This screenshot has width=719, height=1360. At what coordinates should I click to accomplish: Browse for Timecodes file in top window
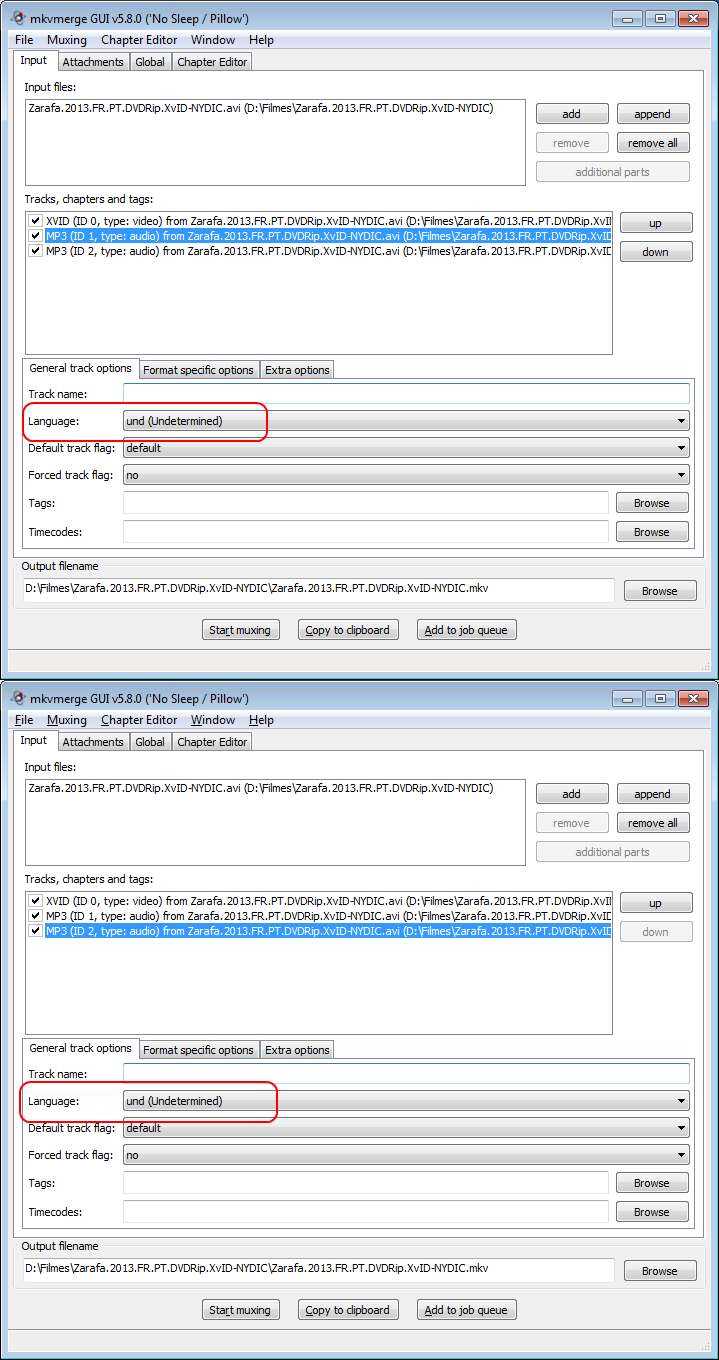pyautogui.click(x=651, y=532)
